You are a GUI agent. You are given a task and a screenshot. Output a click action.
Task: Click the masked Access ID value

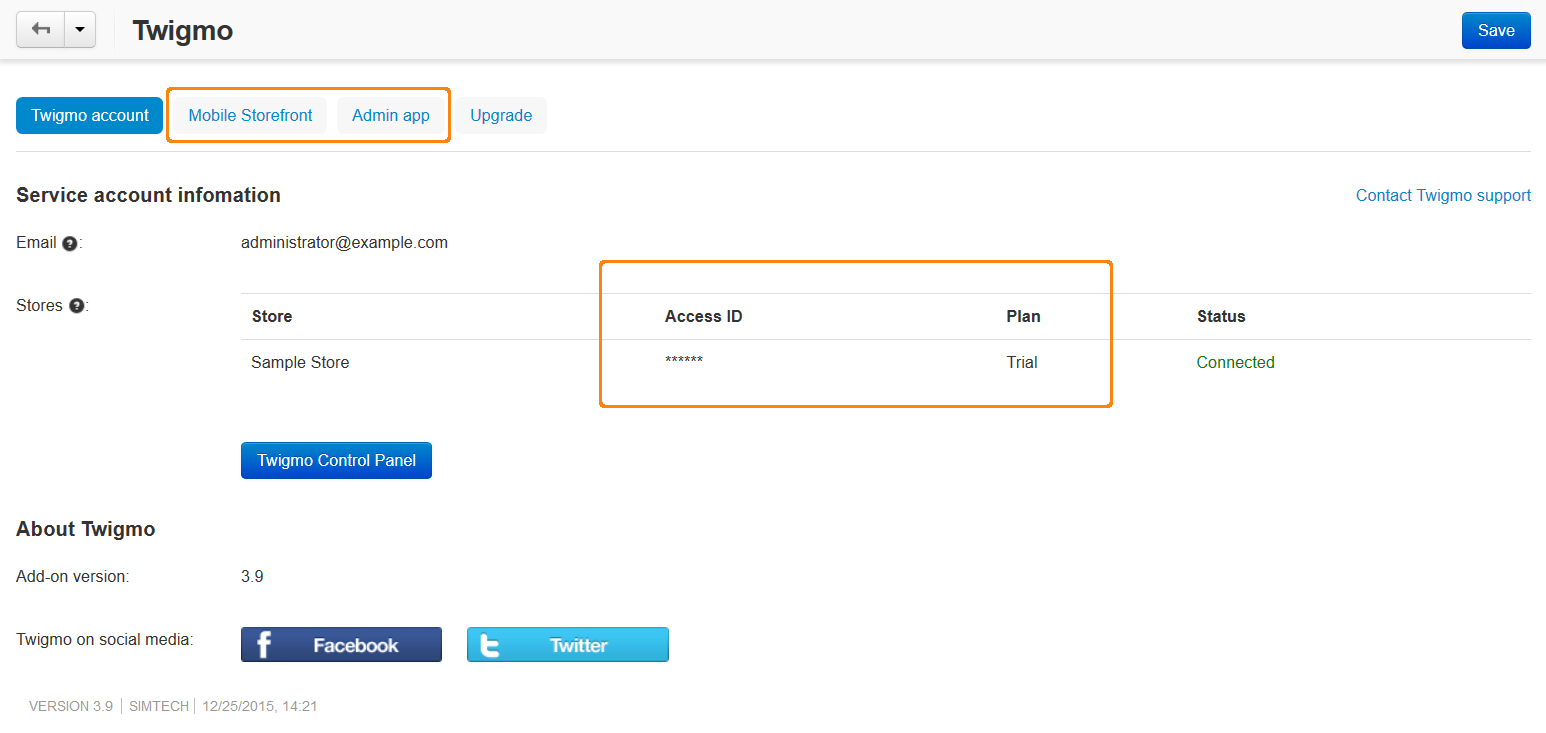[684, 361]
